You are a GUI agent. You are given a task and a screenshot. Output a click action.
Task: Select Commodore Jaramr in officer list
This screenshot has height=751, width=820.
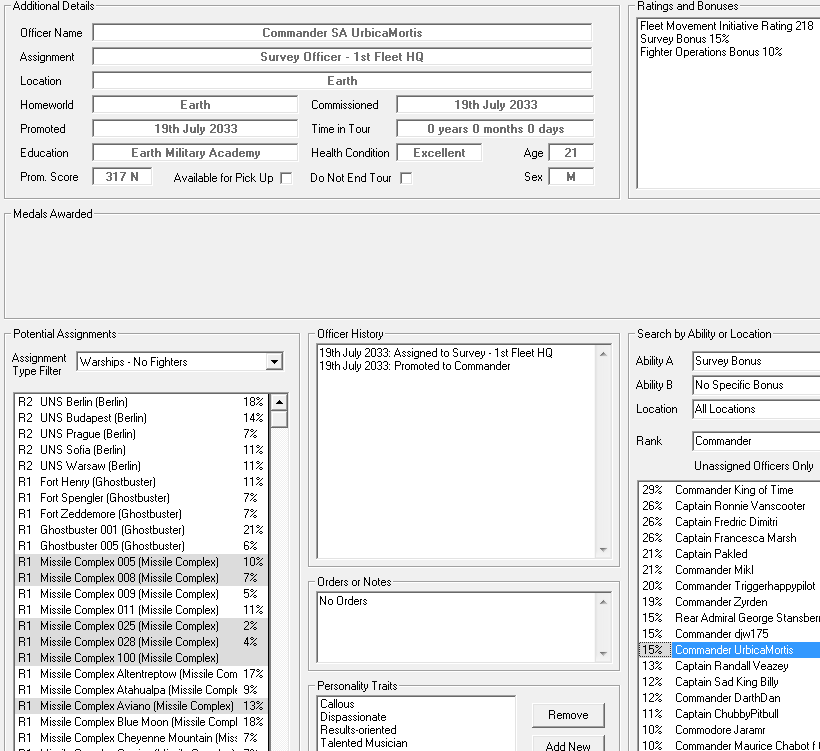(x=730, y=730)
